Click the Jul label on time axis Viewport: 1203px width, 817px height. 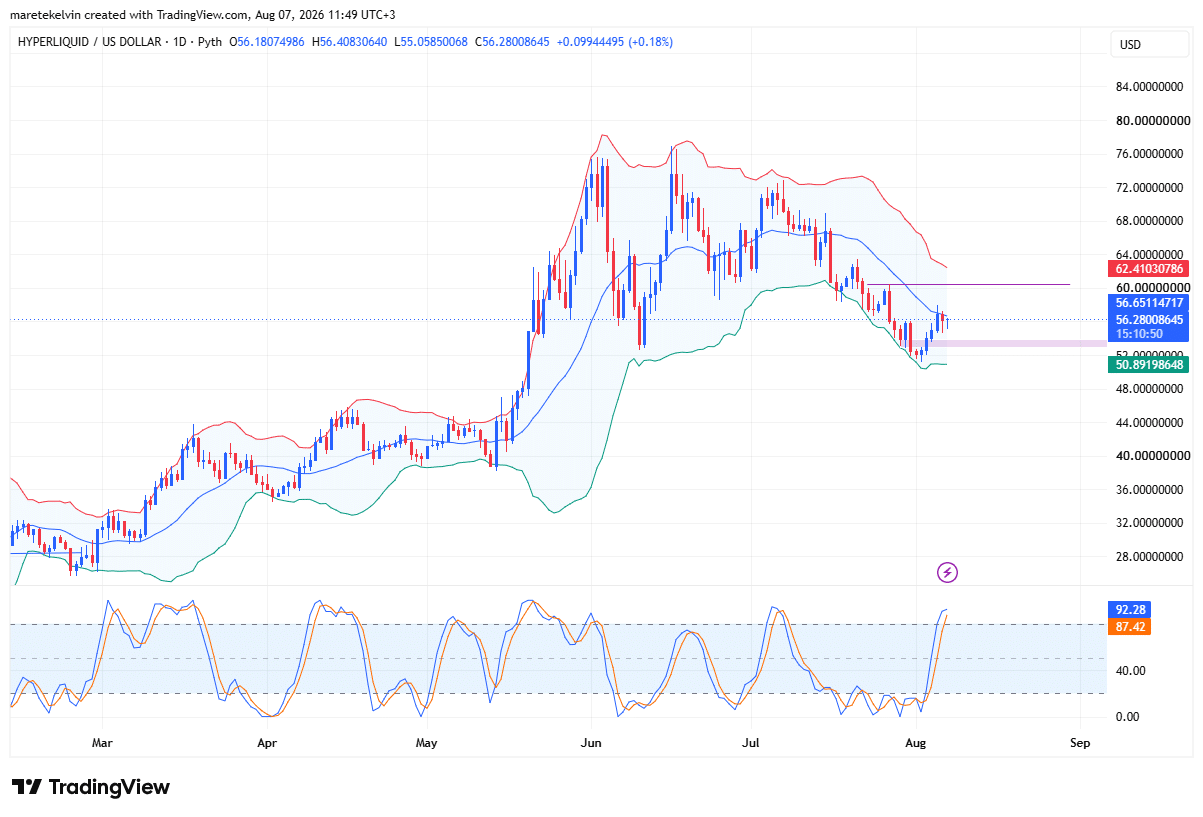[752, 744]
